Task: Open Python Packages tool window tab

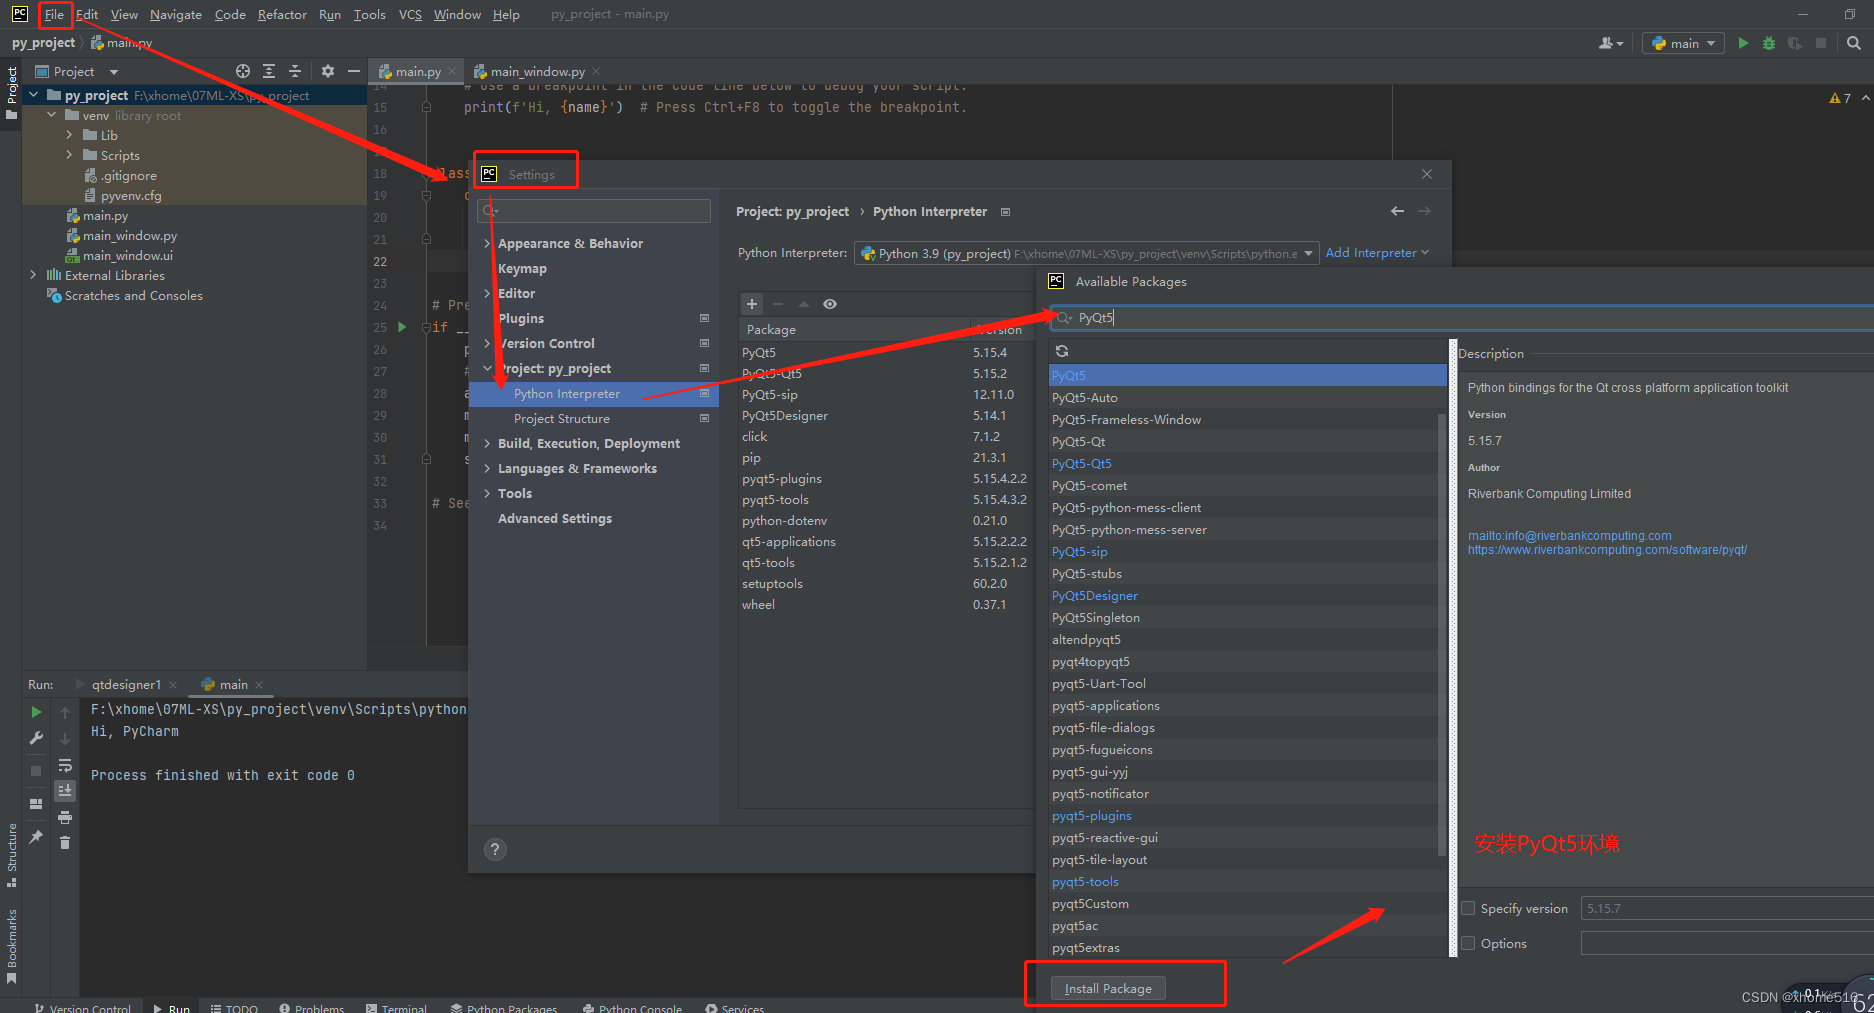Action: point(504,1008)
